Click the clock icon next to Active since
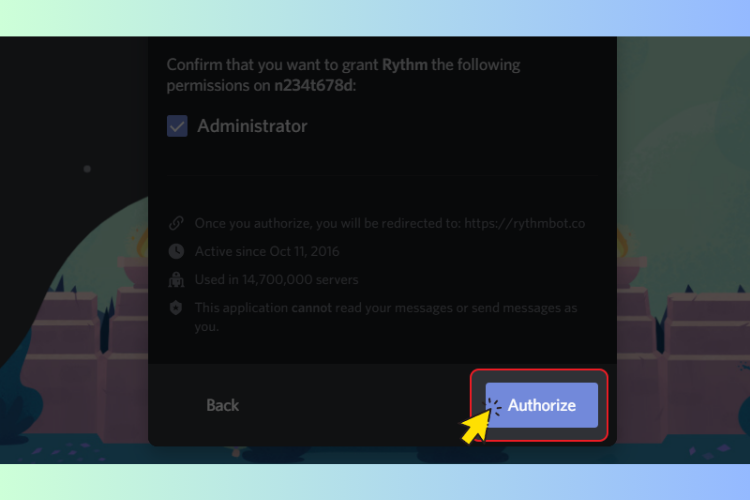The height and width of the screenshot is (500, 750). (x=176, y=251)
